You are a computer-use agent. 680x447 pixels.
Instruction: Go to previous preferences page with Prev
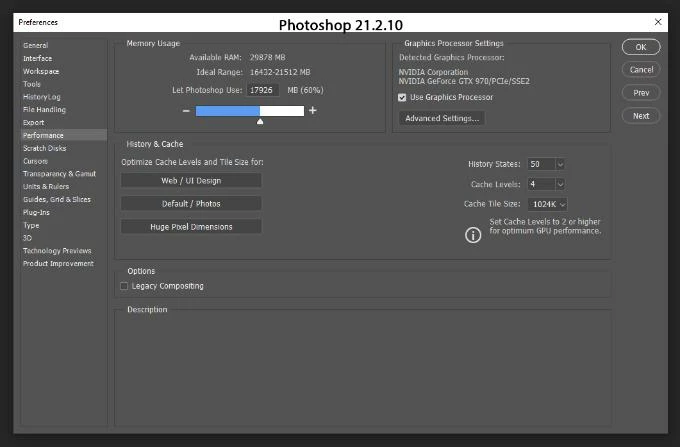point(641,93)
